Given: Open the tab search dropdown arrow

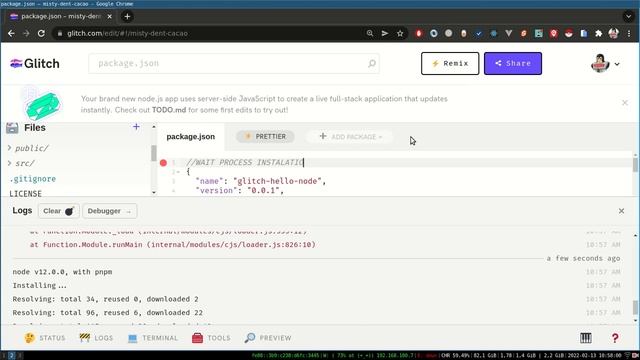Looking at the screenshot, I should click(628, 16).
